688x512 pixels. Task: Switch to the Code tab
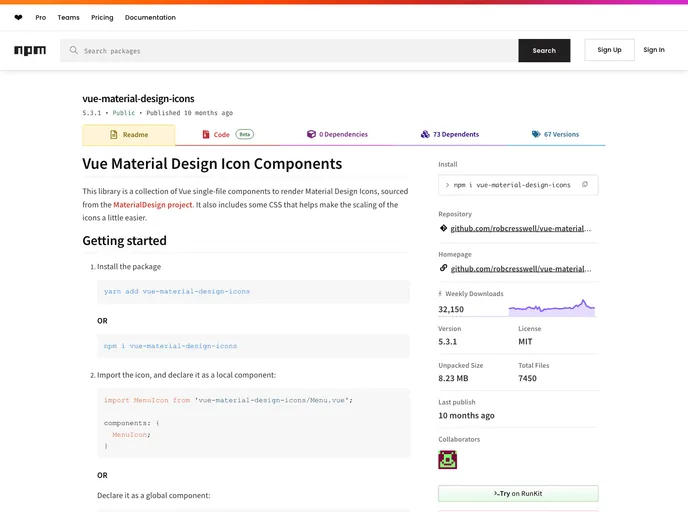tap(221, 134)
